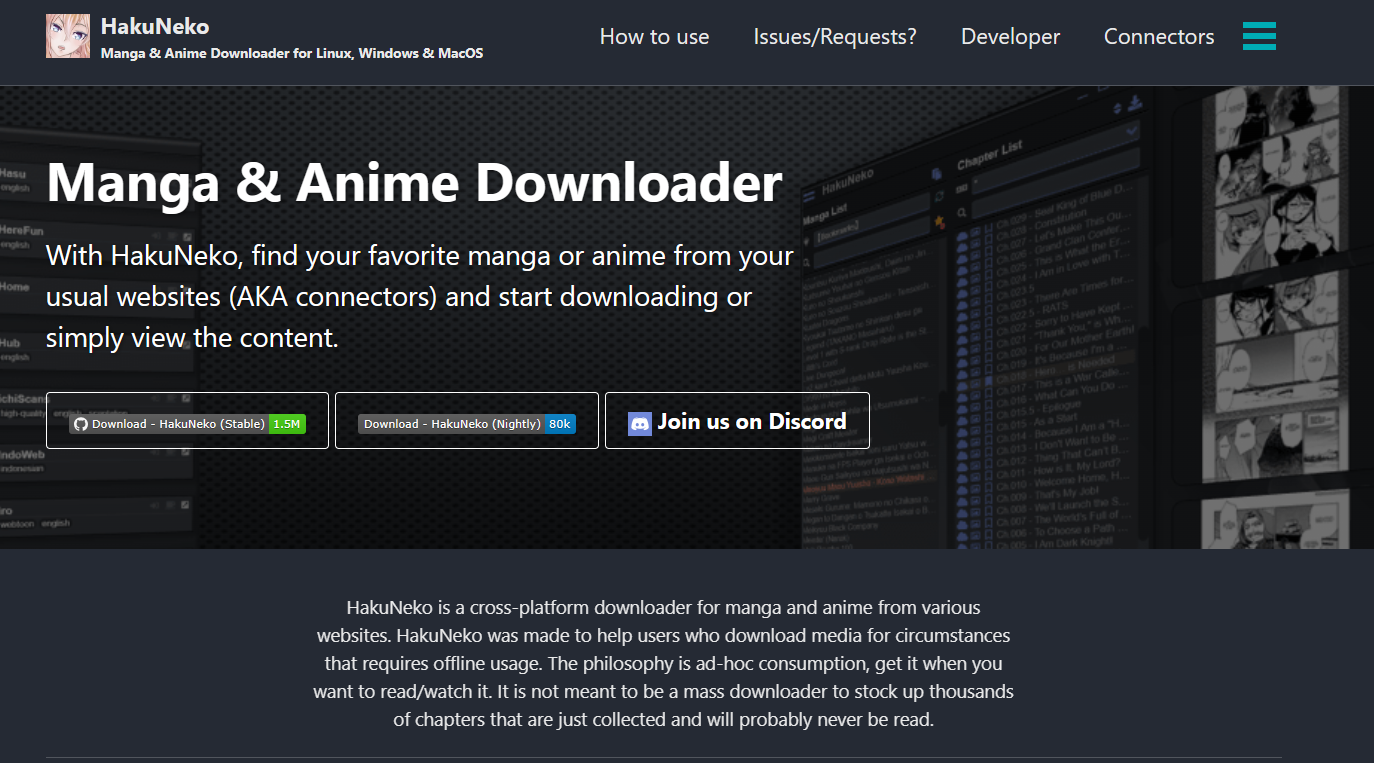
Task: Click the orange bookmarks star icon in the app screenshot
Action: pyautogui.click(x=938, y=221)
